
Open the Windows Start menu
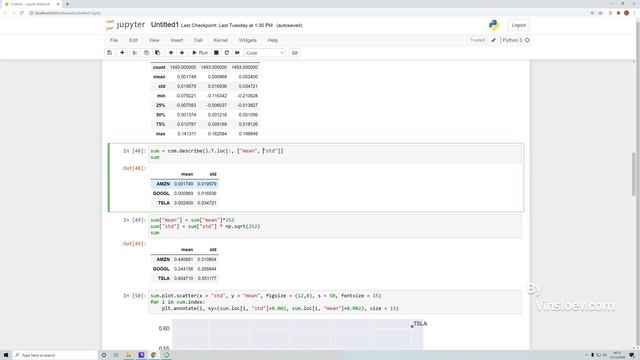[x=6, y=355]
